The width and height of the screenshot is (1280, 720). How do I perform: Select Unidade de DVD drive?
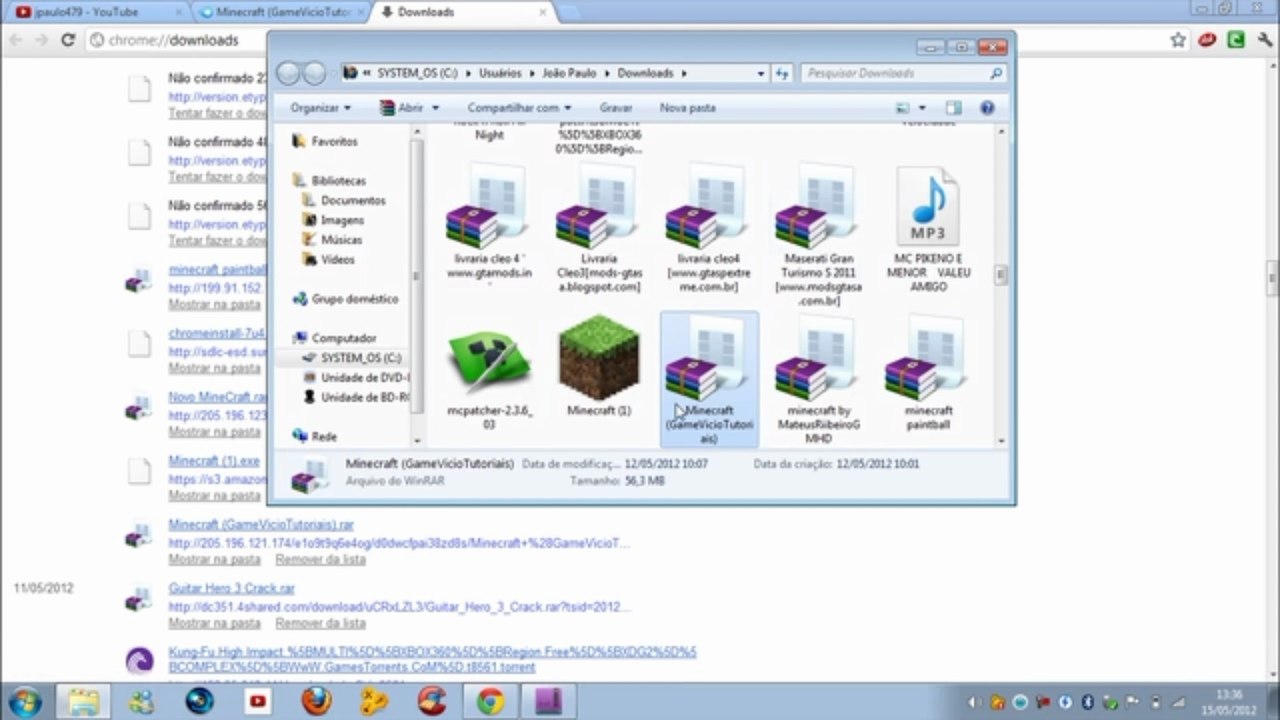pos(356,377)
